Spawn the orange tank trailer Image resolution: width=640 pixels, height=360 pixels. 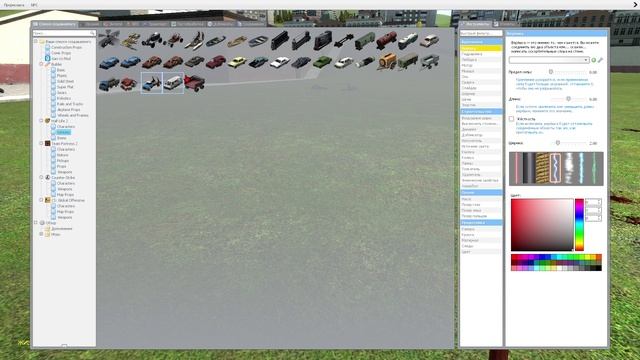point(386,62)
